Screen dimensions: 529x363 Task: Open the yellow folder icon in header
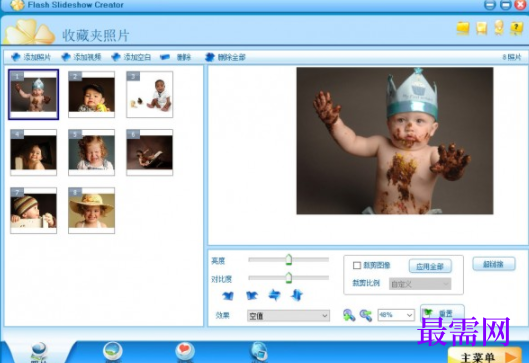463,28
